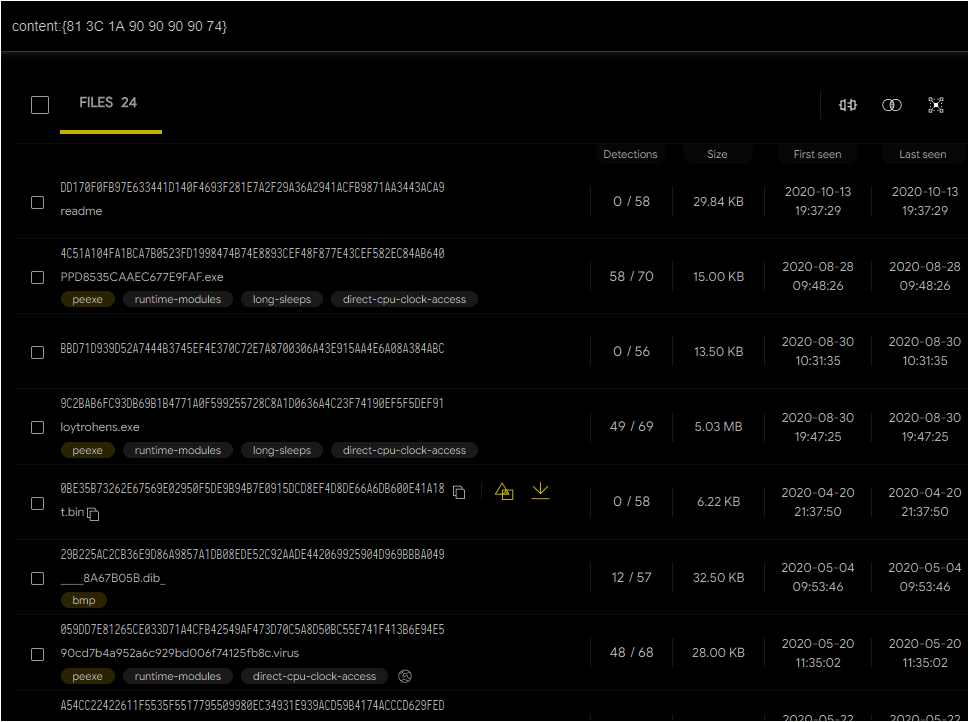Click the peexe tag on loytrohens.exe
Screen dimensions: 969x722
87,450
